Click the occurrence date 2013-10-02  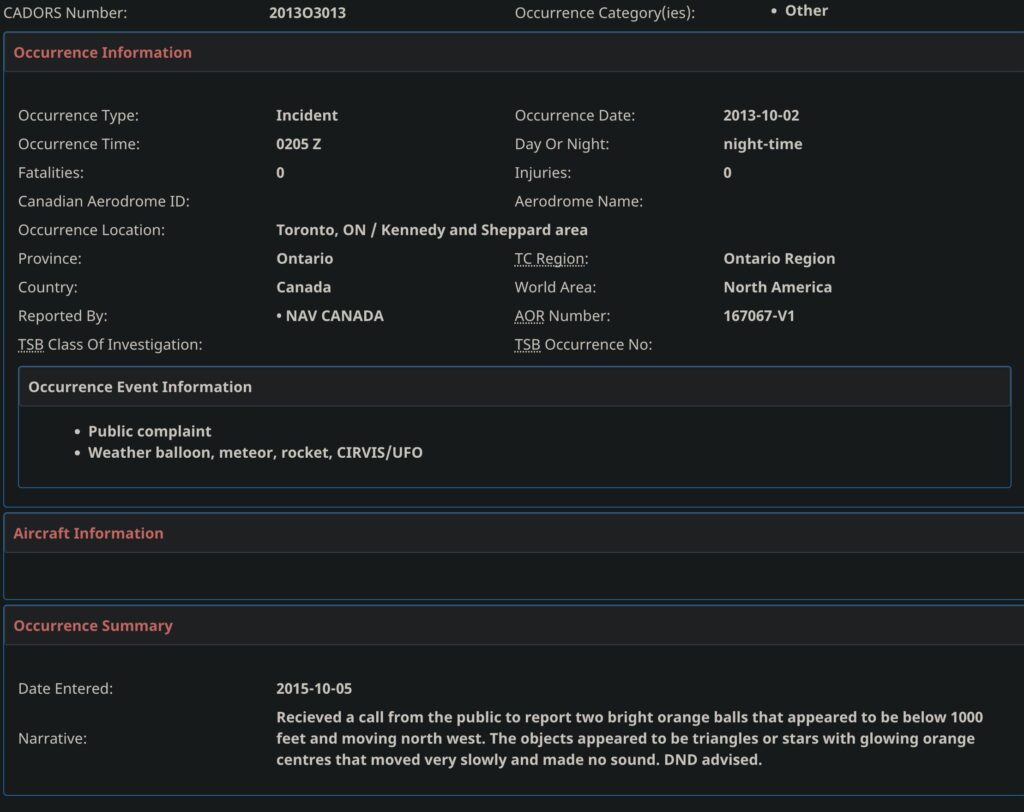tap(761, 115)
